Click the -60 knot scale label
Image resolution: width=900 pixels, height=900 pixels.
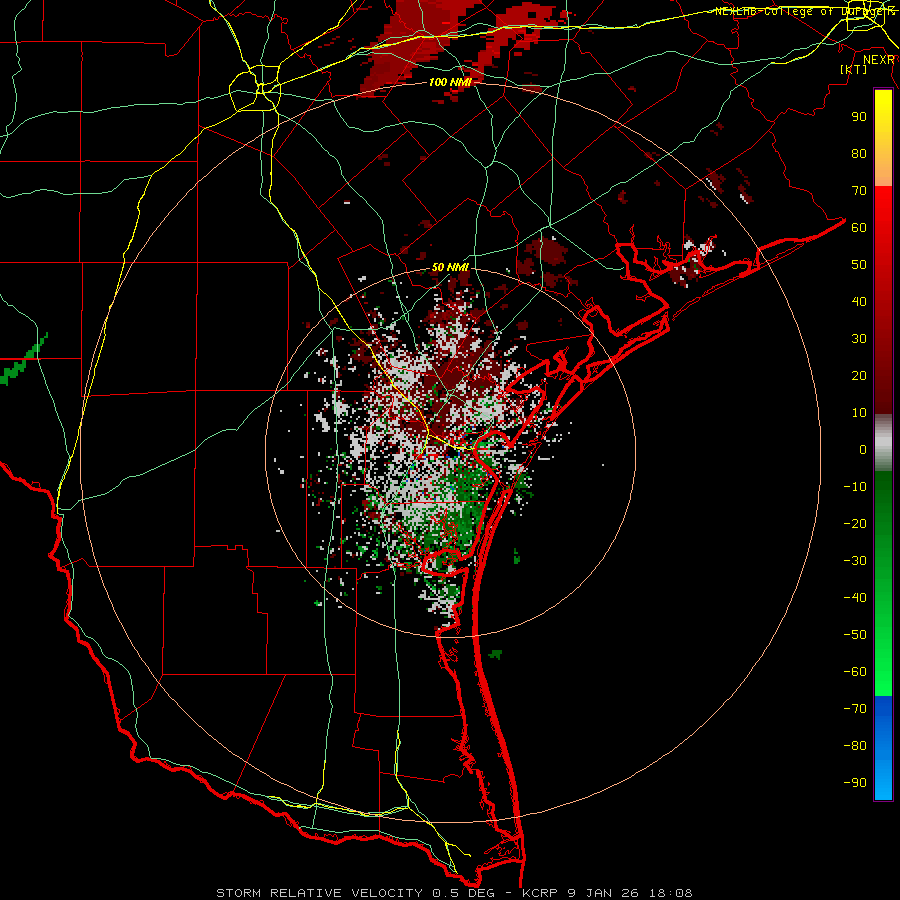click(x=855, y=672)
